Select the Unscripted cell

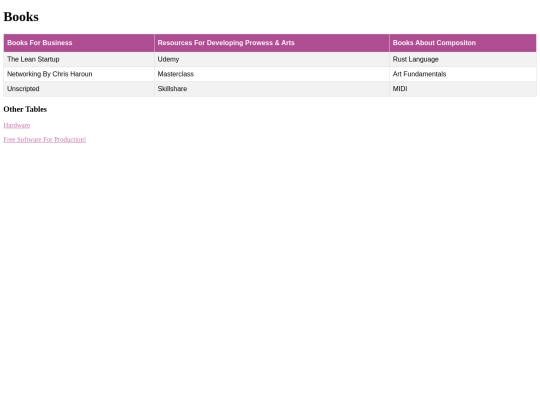pyautogui.click(x=79, y=89)
